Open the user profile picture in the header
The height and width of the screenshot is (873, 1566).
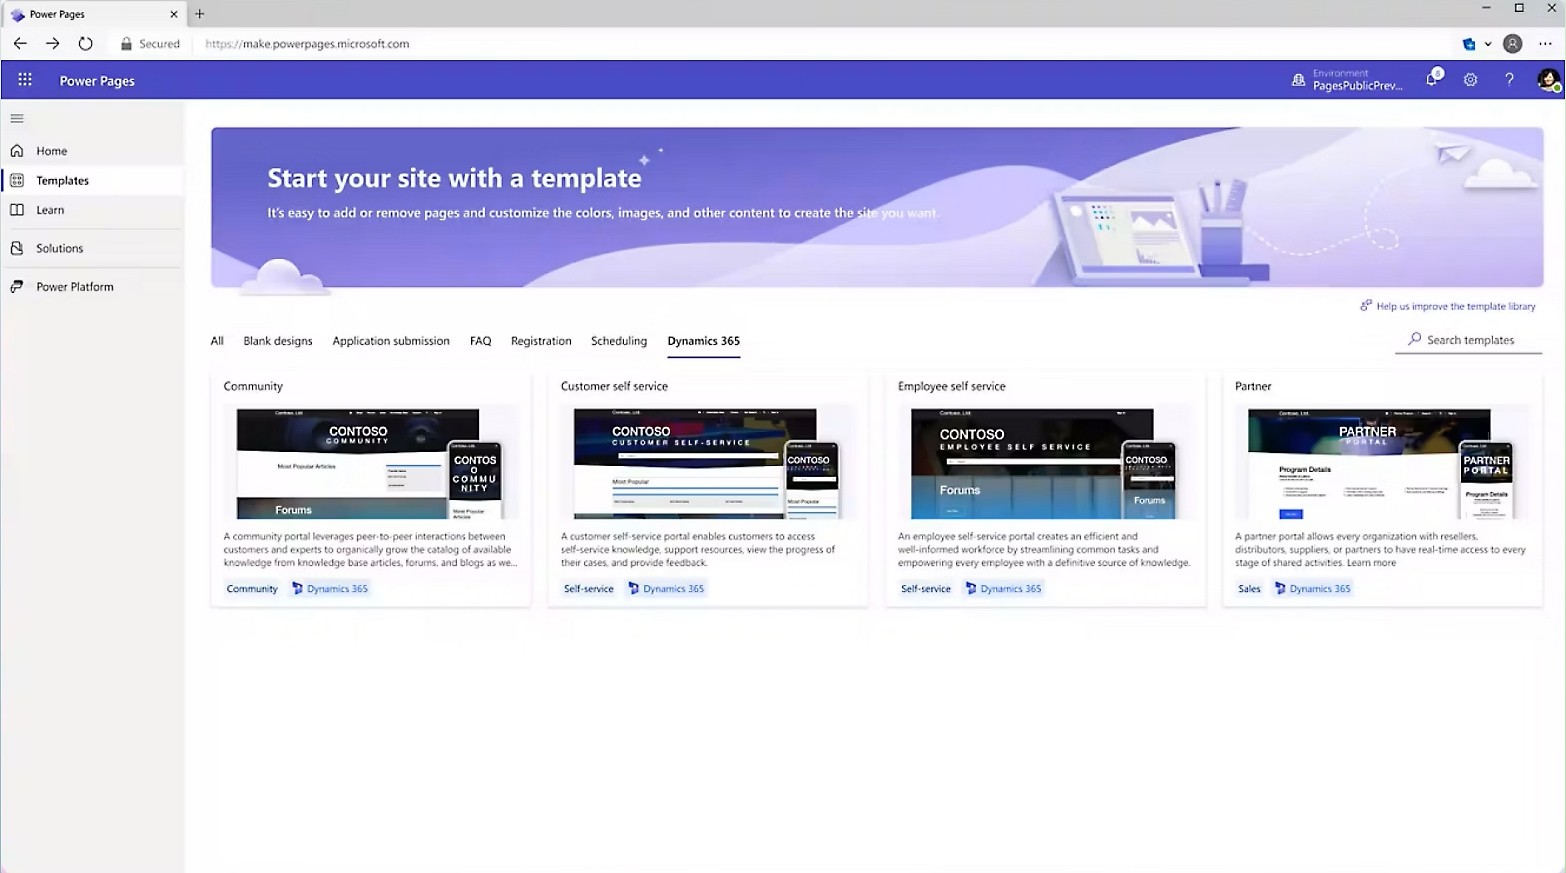click(1546, 80)
